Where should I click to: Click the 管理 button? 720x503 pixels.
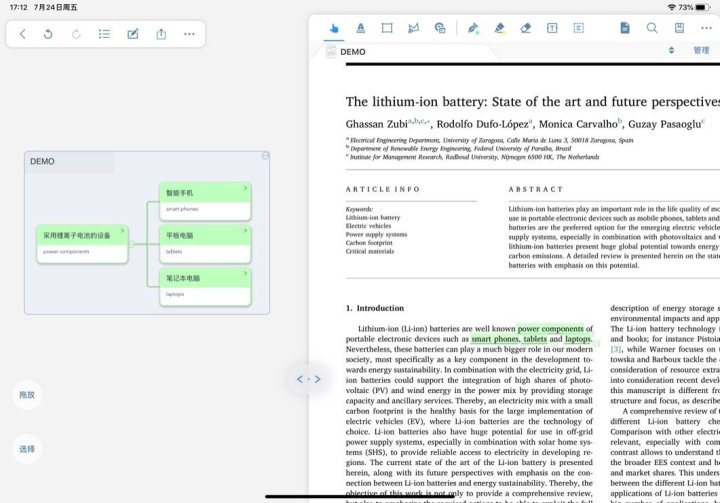pyautogui.click(x=701, y=50)
